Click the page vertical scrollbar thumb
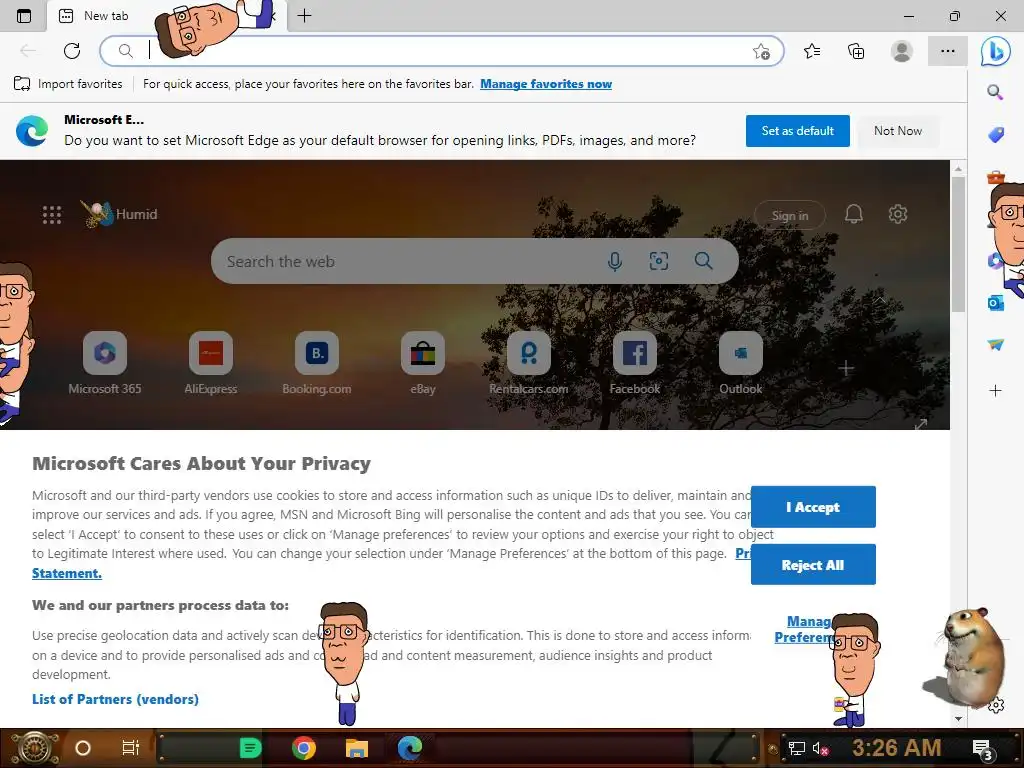 (x=958, y=244)
